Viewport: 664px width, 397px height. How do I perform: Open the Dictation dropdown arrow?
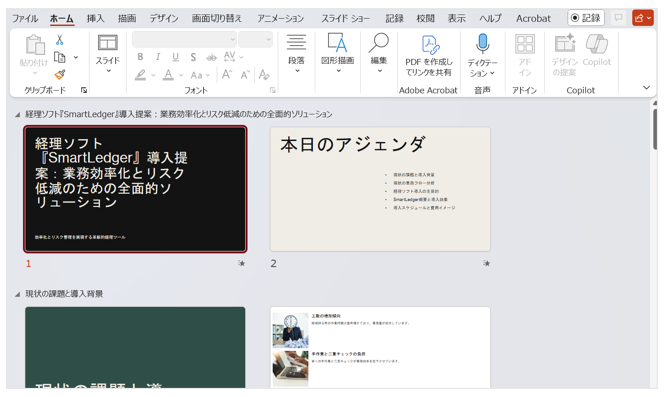[x=492, y=73]
